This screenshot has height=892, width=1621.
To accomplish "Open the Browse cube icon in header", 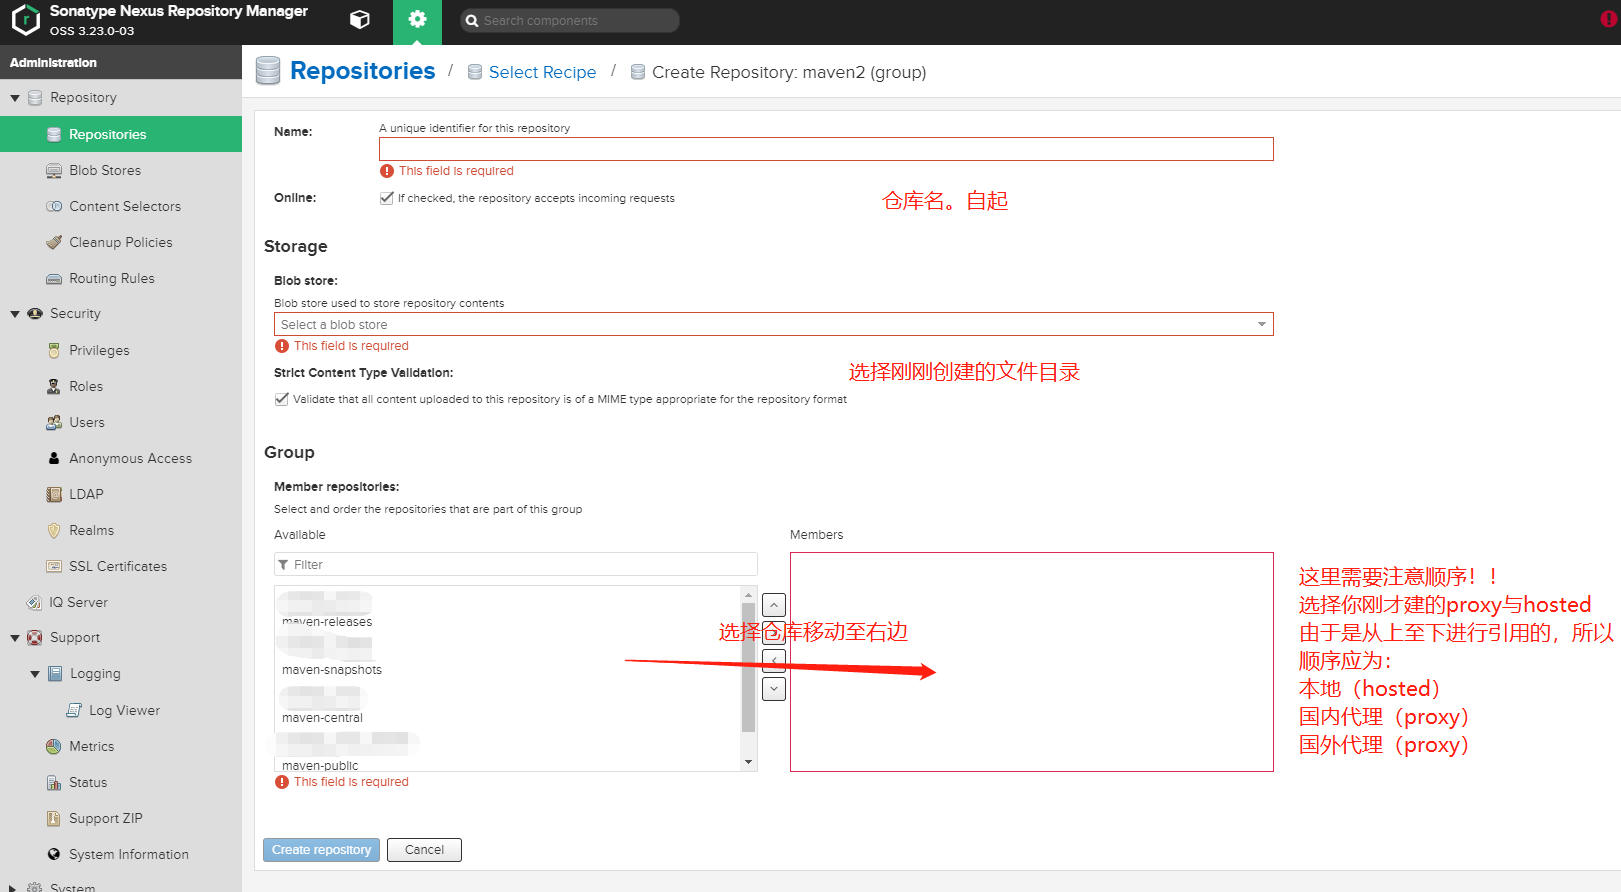I will pos(360,19).
